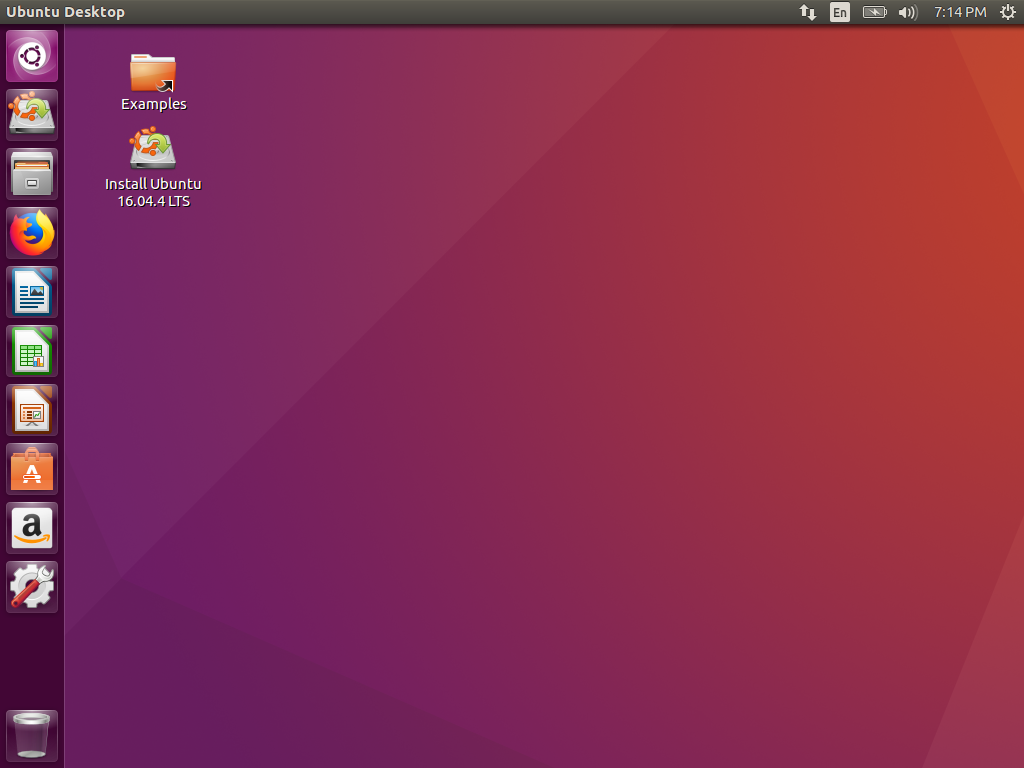Image resolution: width=1024 pixels, height=768 pixels.
Task: Open LibreOffice Calc
Action: tap(31, 350)
